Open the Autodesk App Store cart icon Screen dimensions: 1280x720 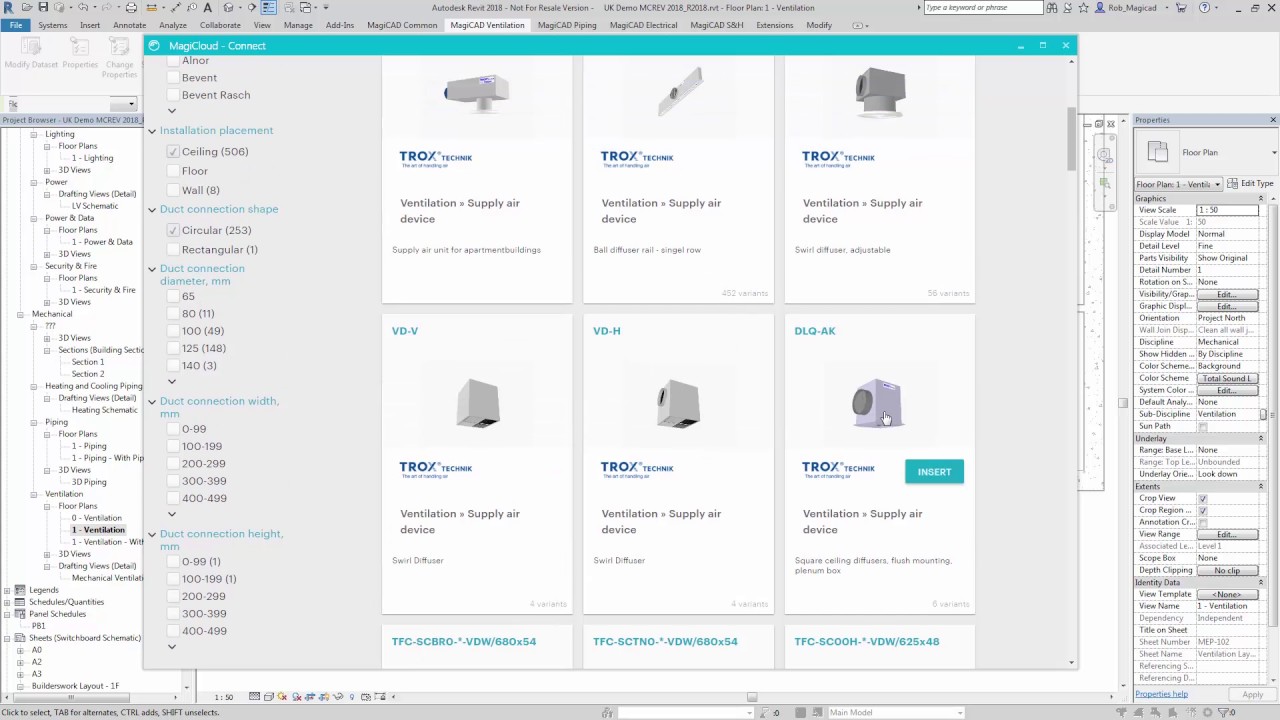[x=1180, y=7]
